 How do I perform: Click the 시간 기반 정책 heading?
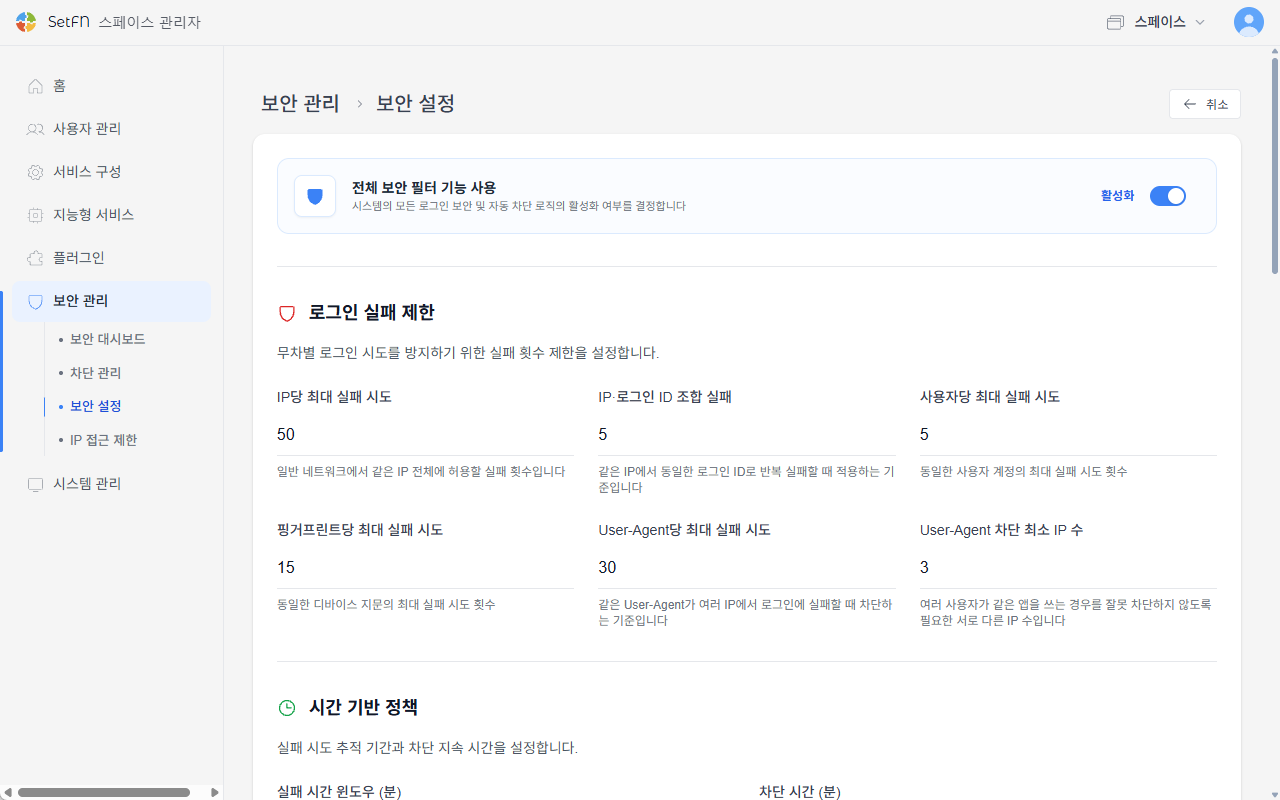click(x=364, y=708)
